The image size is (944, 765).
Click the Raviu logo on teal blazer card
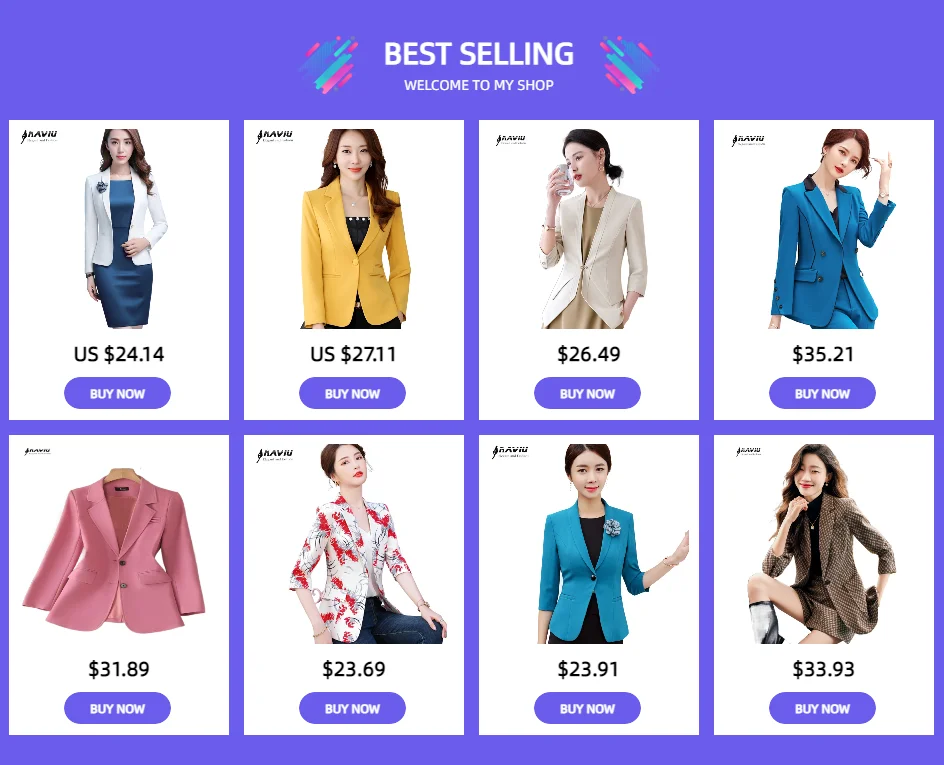[510, 451]
